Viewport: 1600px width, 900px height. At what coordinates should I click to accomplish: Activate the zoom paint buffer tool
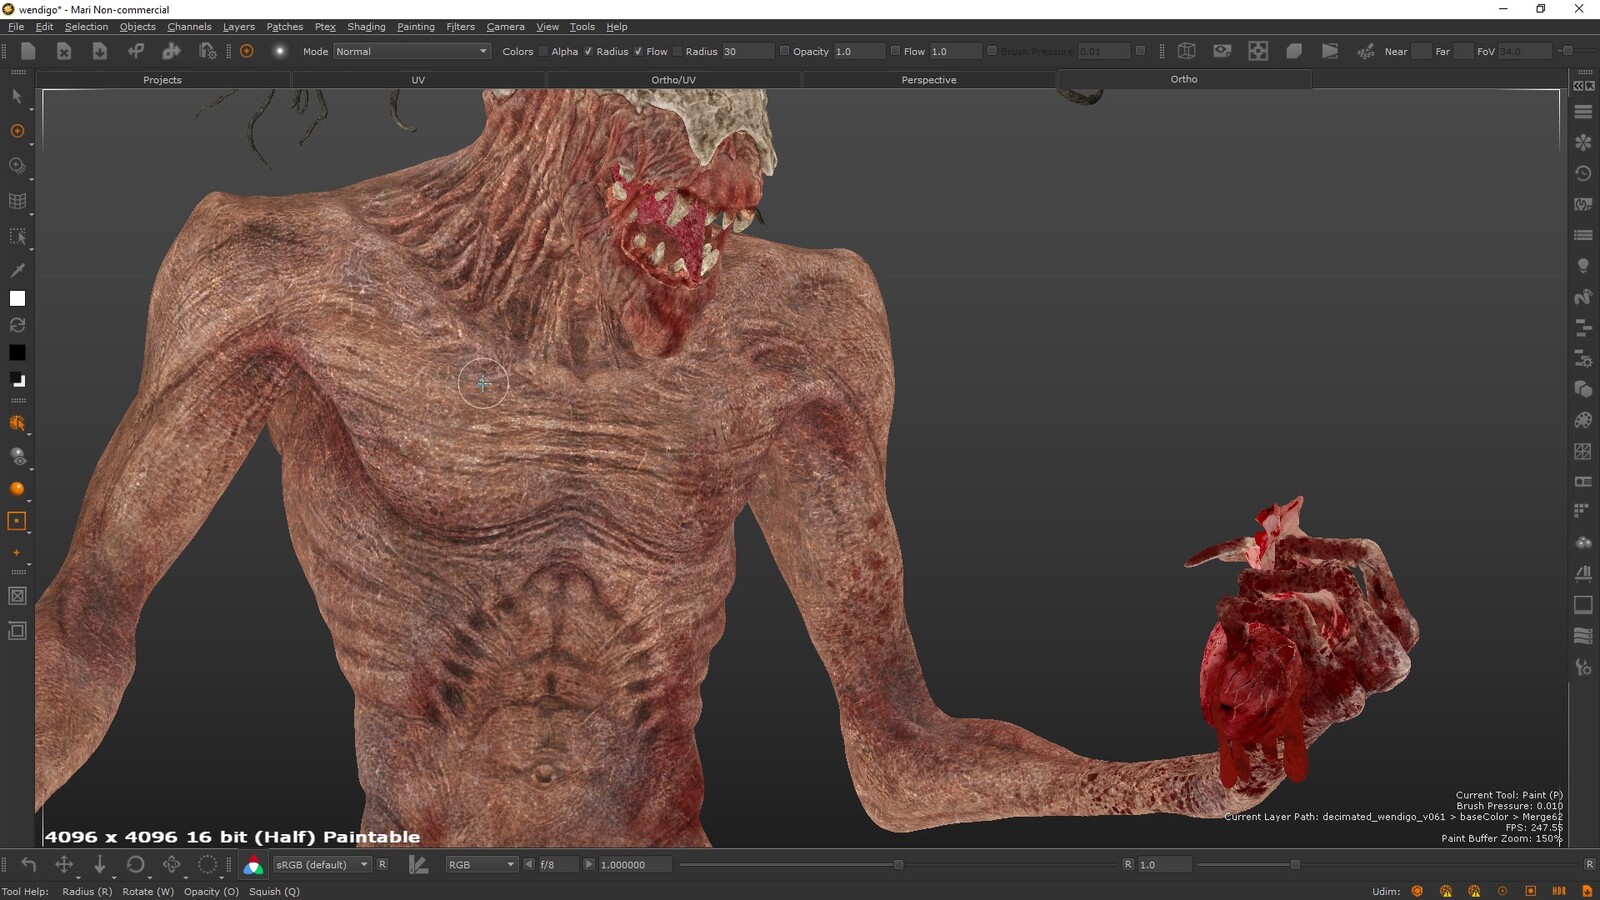(17, 165)
